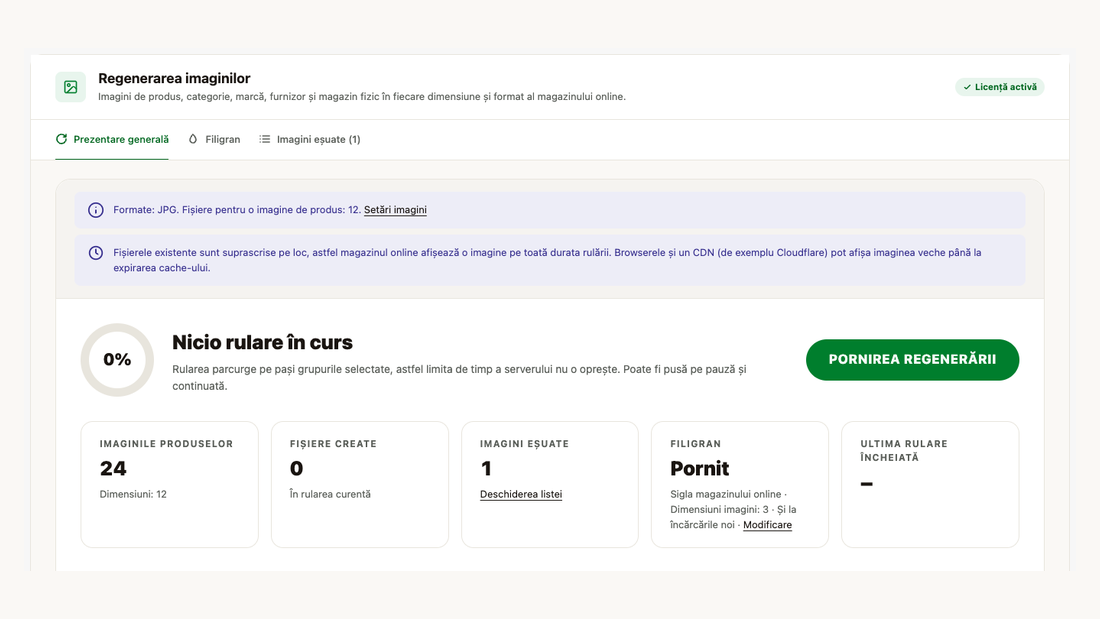
Task: Click the image regeneration module icon
Action: 71,87
